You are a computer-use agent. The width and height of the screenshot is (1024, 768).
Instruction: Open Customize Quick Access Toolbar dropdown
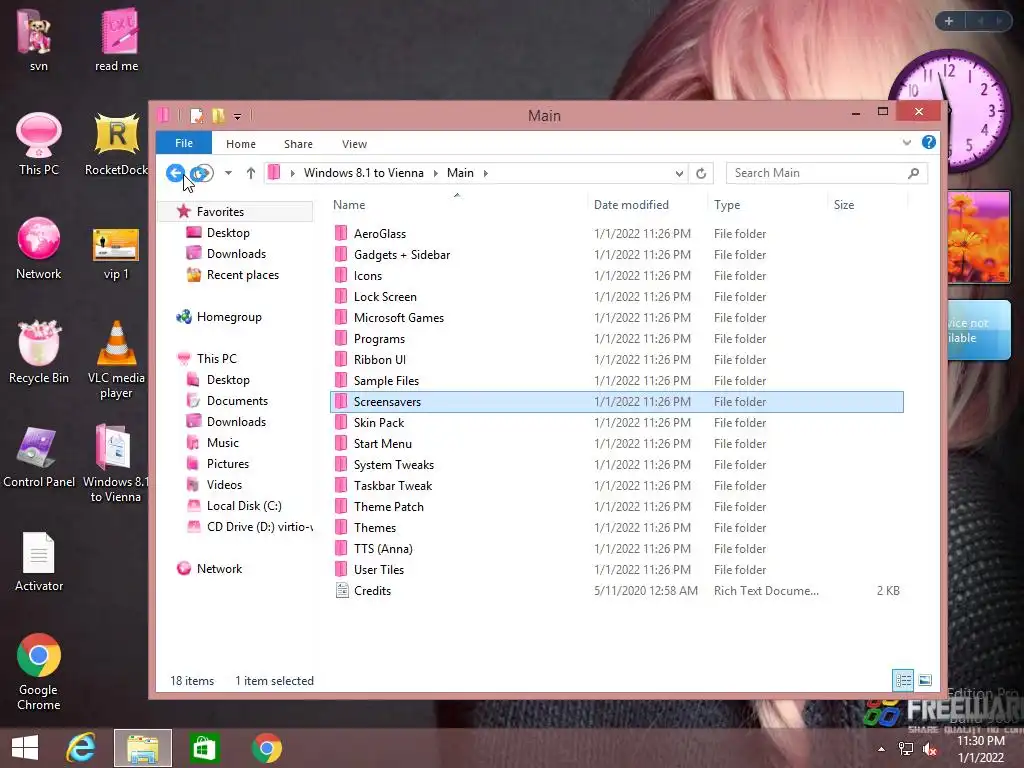coord(238,116)
